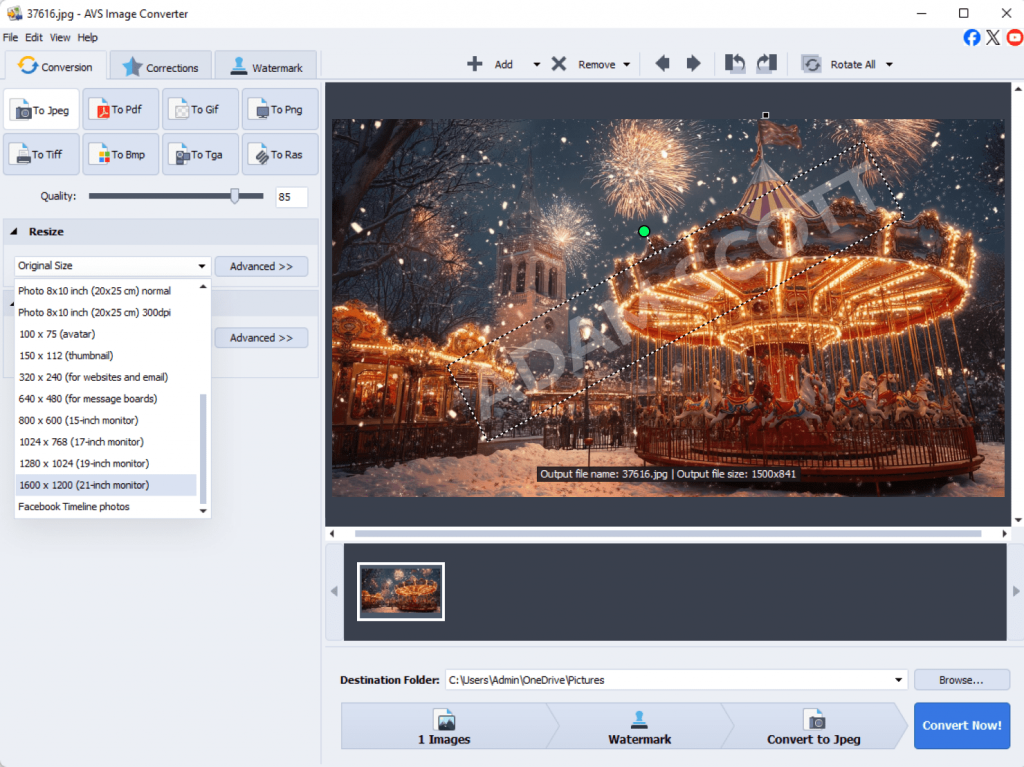Image resolution: width=1024 pixels, height=767 pixels.
Task: Pick the To Tiff conversion format
Action: 40,155
